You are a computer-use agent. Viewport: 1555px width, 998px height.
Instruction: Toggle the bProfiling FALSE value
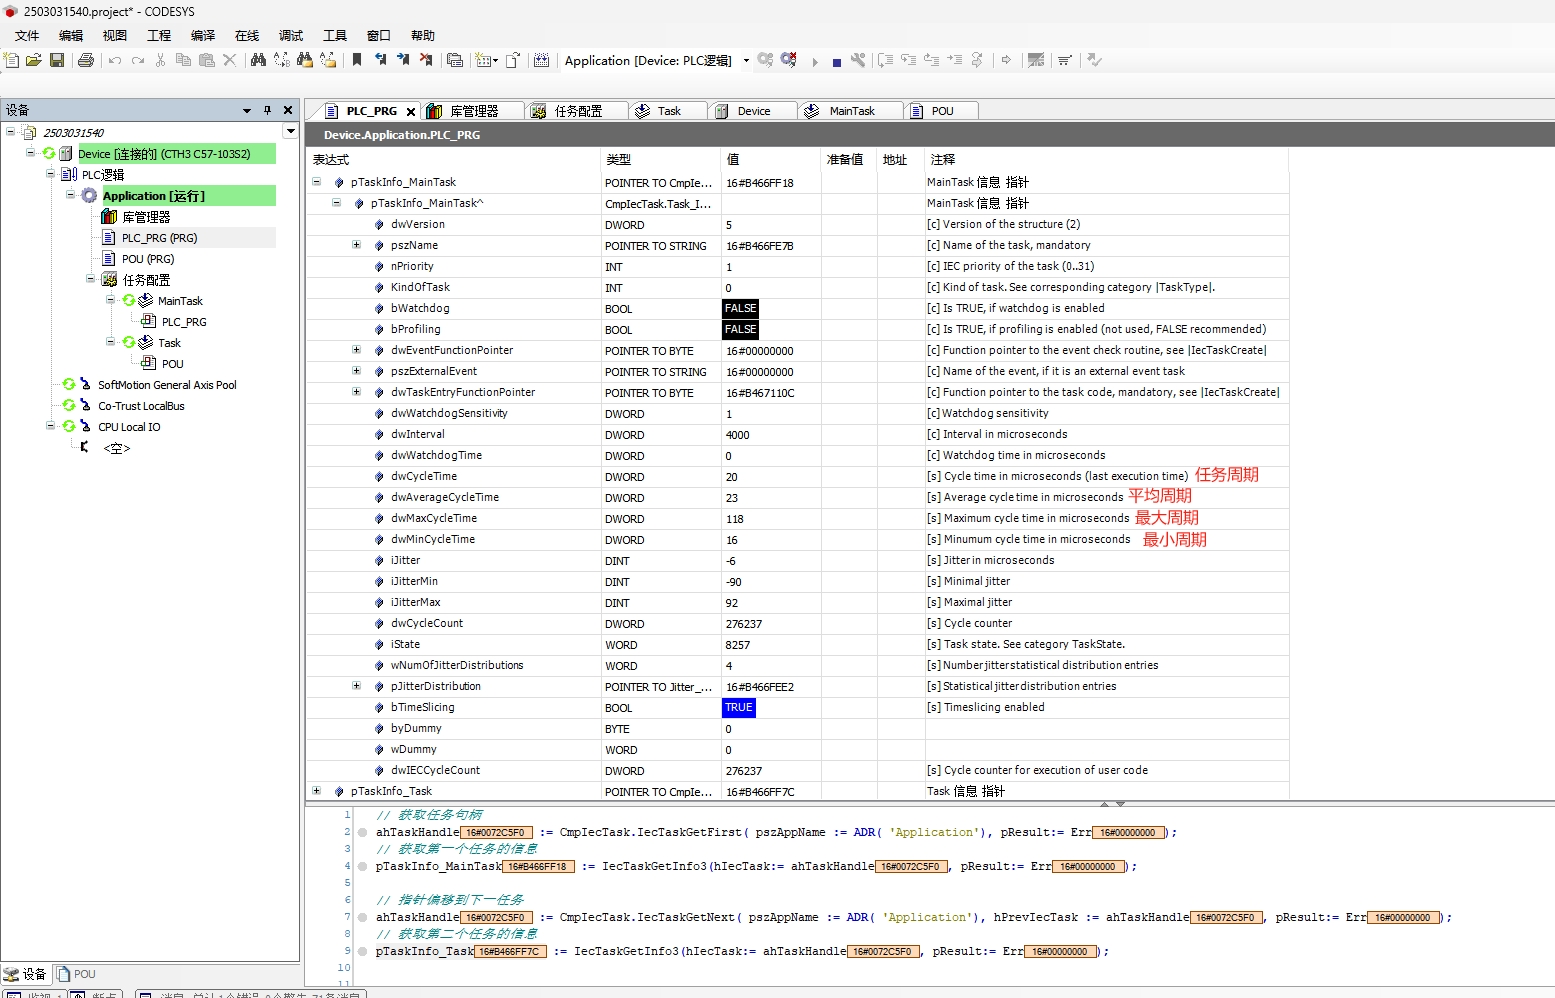coord(740,329)
